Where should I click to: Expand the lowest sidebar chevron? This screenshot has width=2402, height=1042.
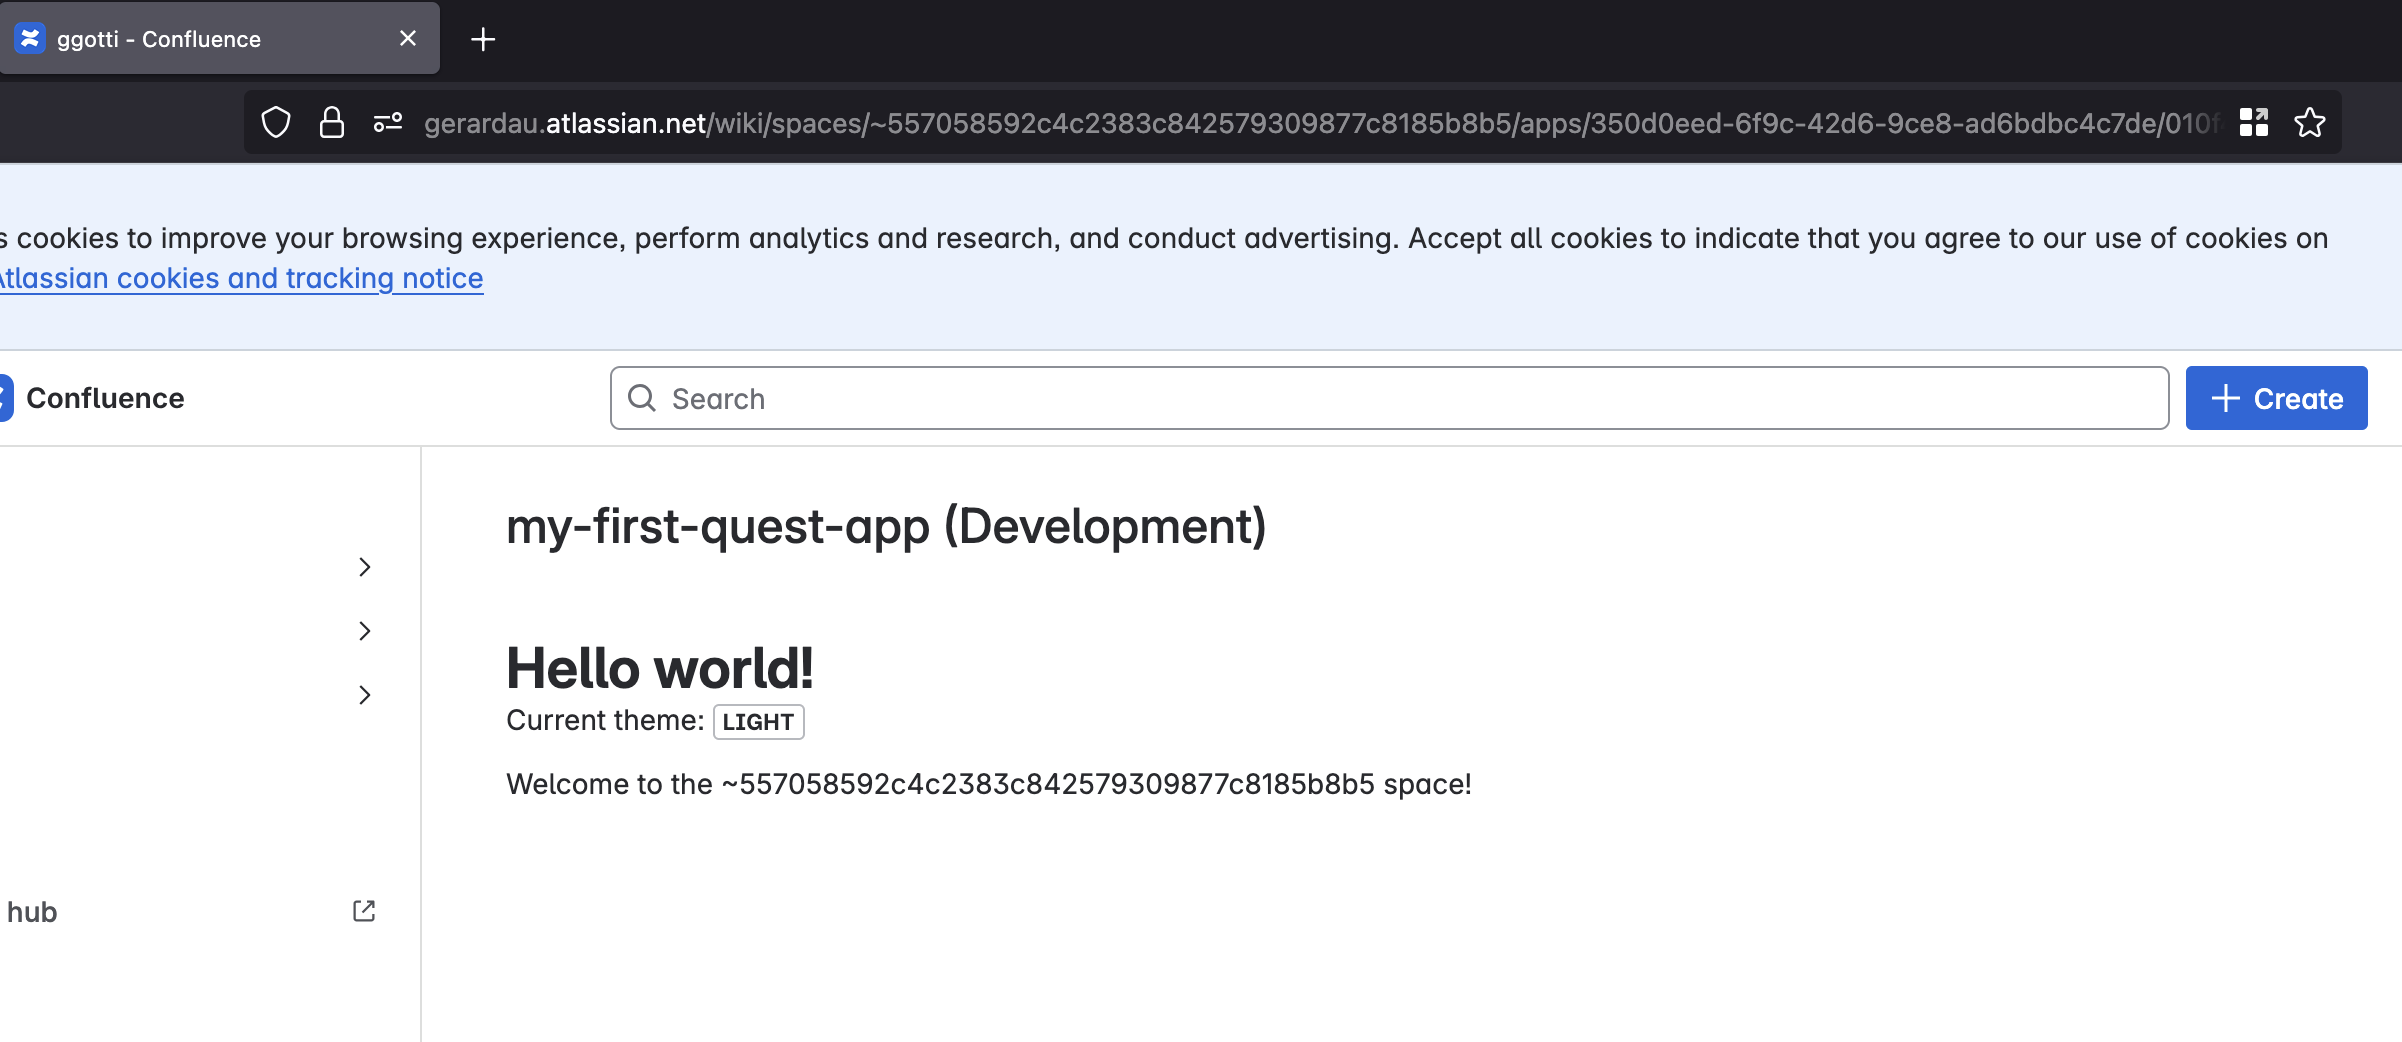365,695
